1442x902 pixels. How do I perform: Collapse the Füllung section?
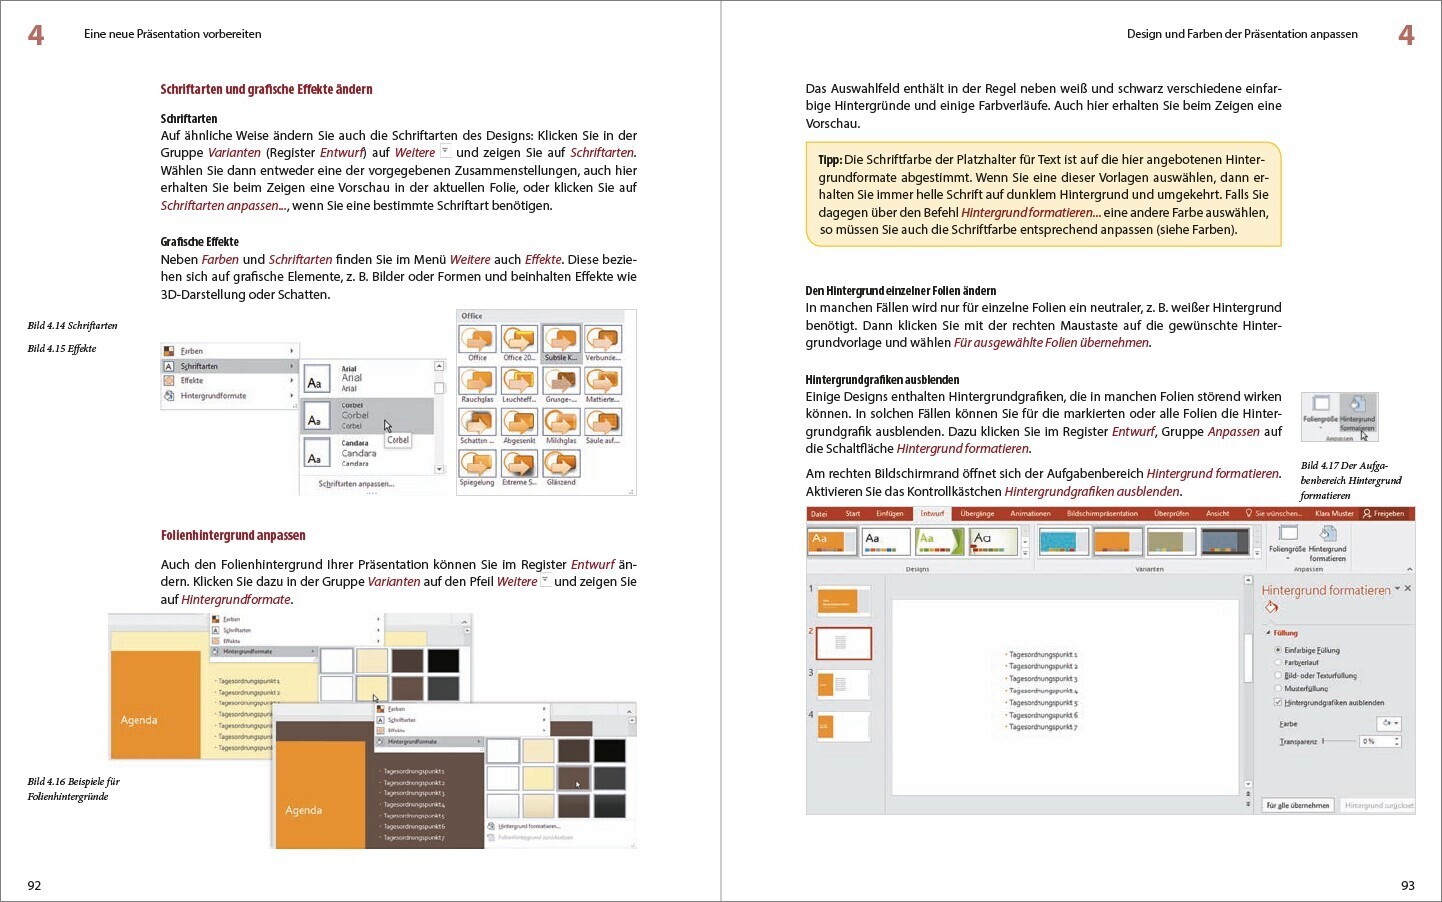point(1269,633)
